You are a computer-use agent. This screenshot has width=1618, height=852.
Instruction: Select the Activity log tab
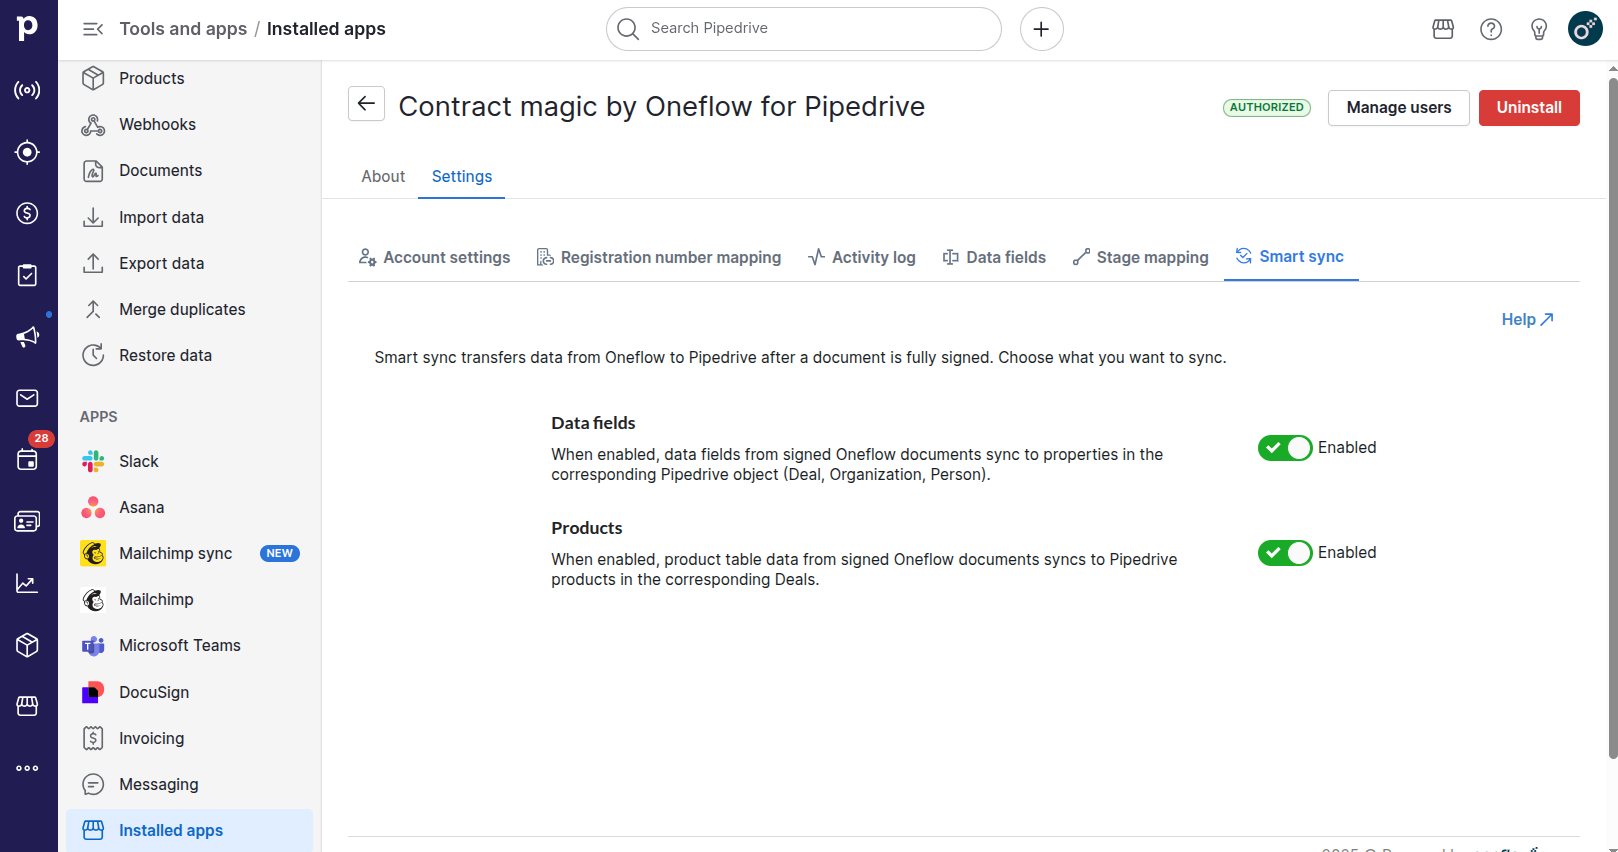tap(862, 258)
